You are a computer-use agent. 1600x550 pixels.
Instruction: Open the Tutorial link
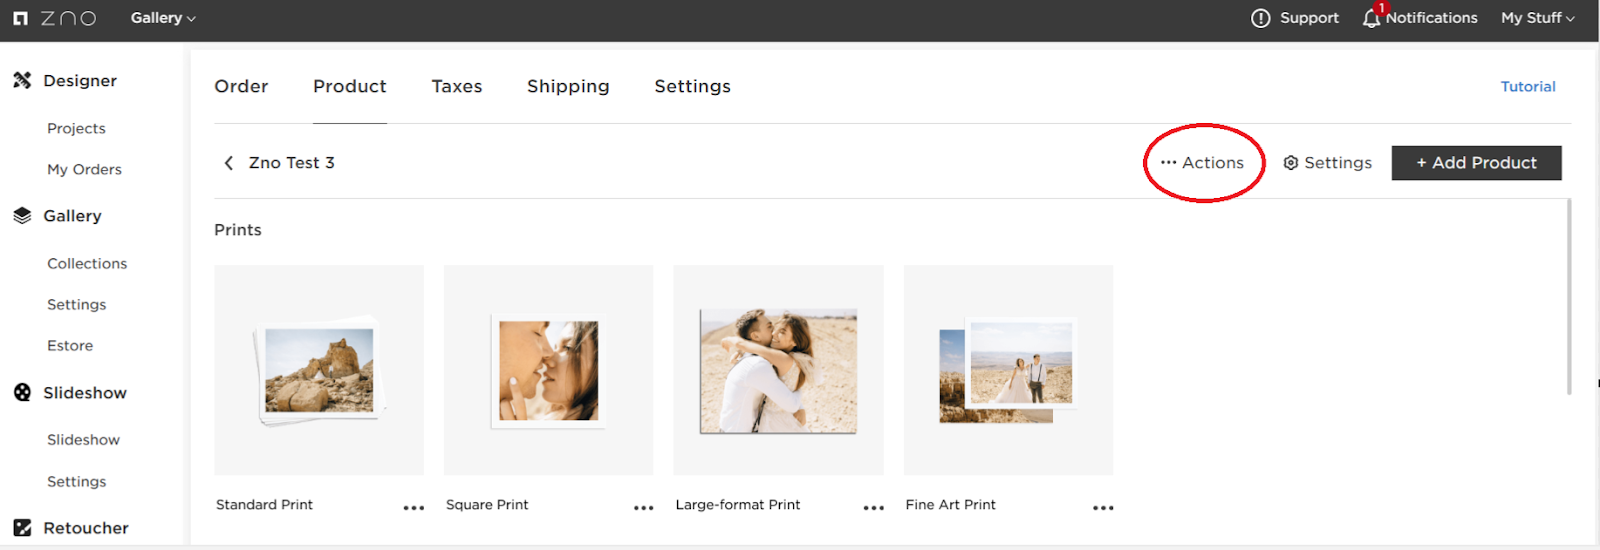pos(1527,87)
